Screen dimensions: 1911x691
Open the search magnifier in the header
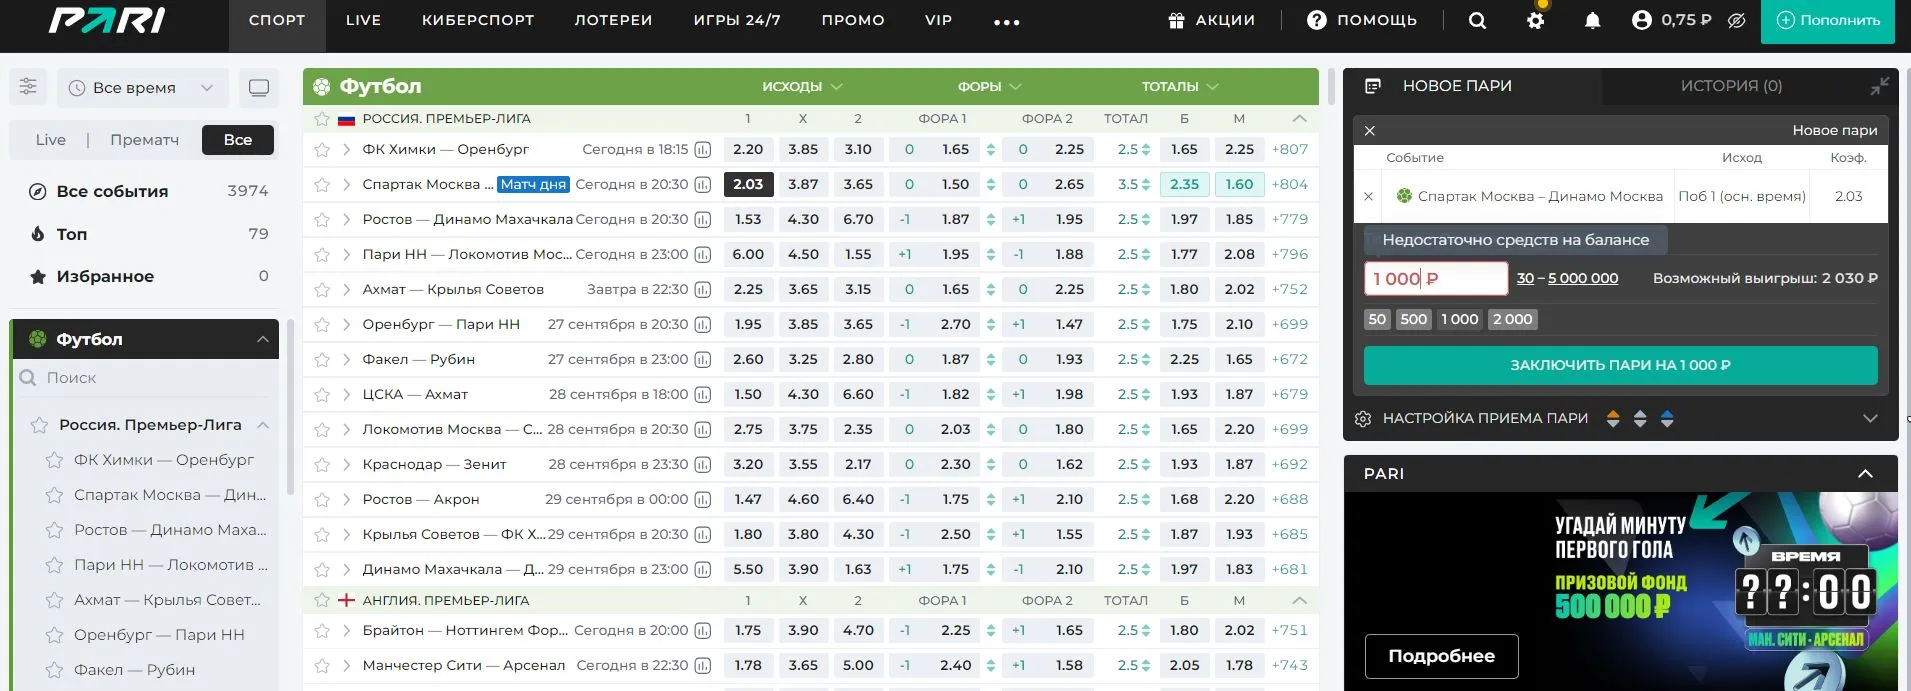tap(1477, 21)
